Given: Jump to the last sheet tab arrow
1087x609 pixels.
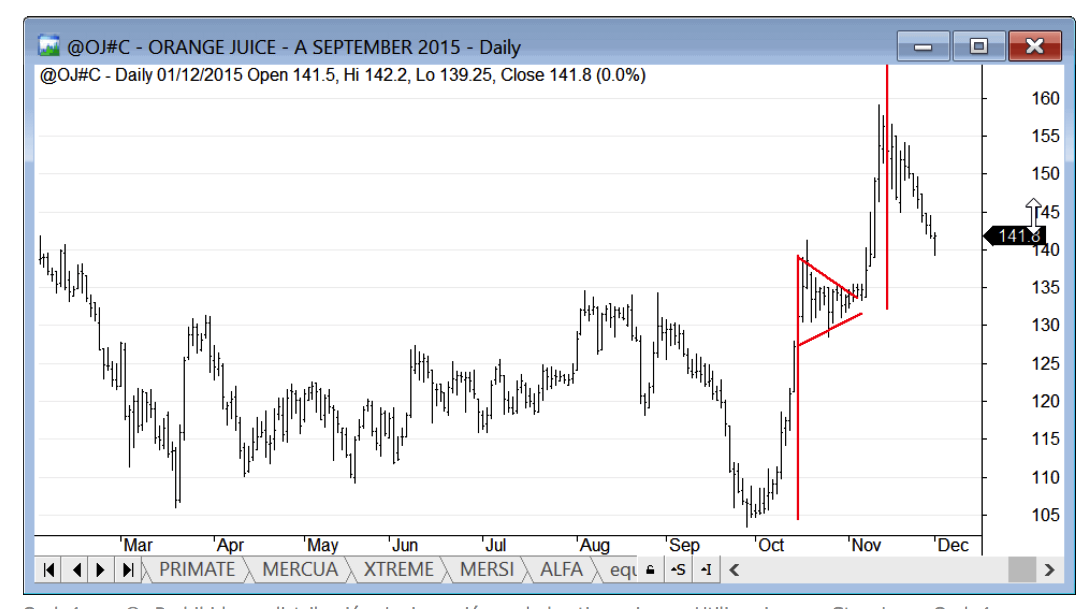Looking at the screenshot, I should tap(128, 570).
